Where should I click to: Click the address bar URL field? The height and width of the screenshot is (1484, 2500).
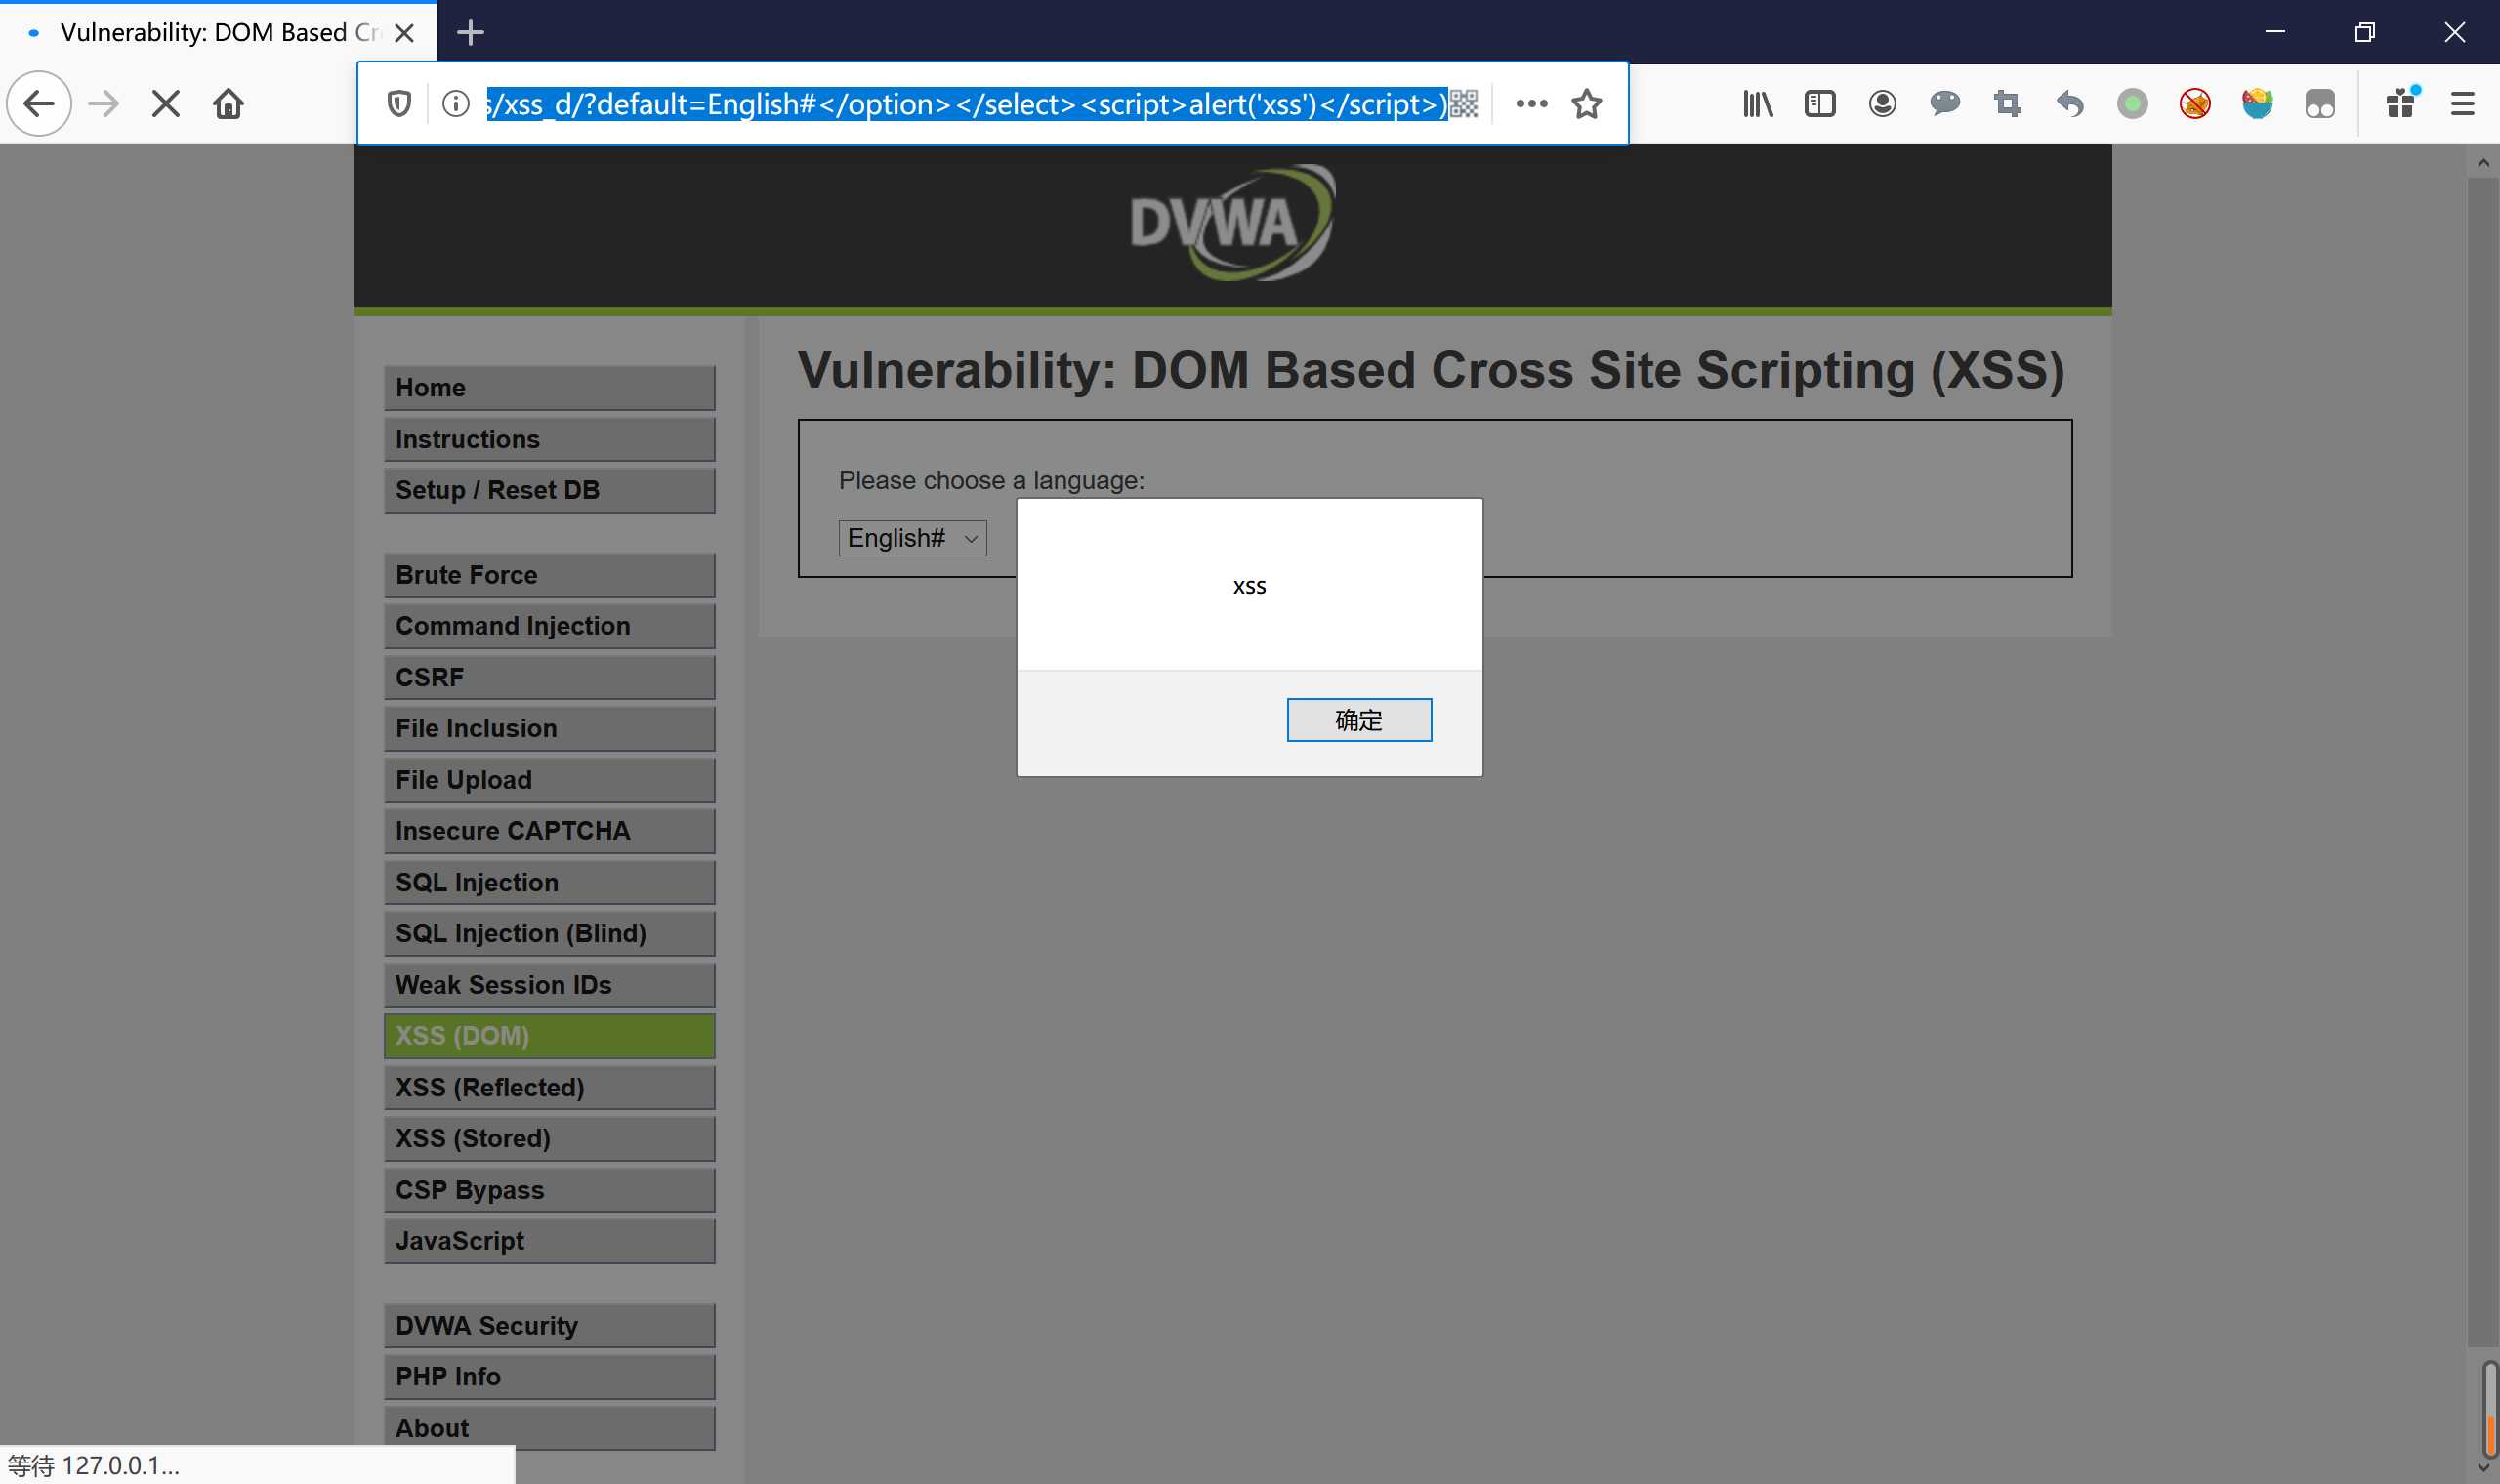click(965, 103)
